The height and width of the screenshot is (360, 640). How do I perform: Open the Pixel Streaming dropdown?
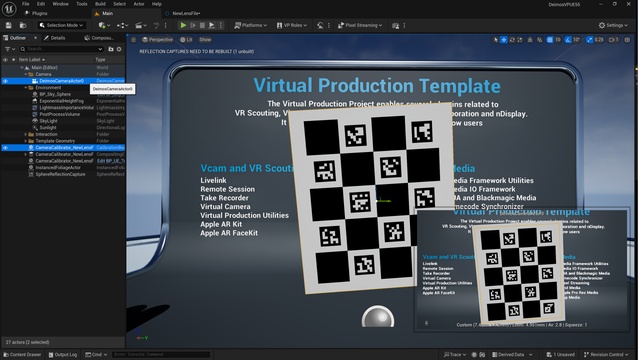click(360, 25)
